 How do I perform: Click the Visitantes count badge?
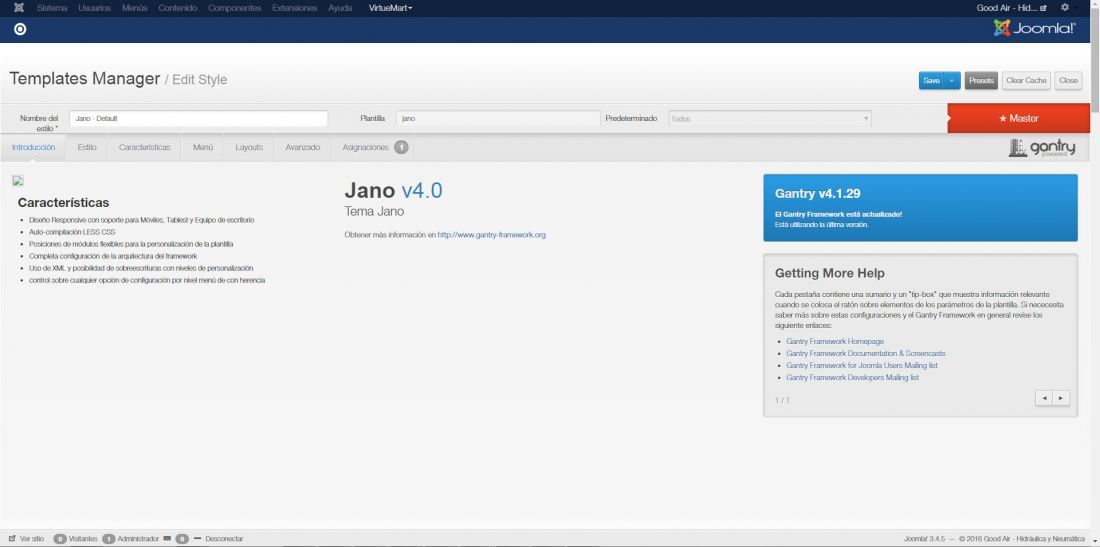click(60, 539)
